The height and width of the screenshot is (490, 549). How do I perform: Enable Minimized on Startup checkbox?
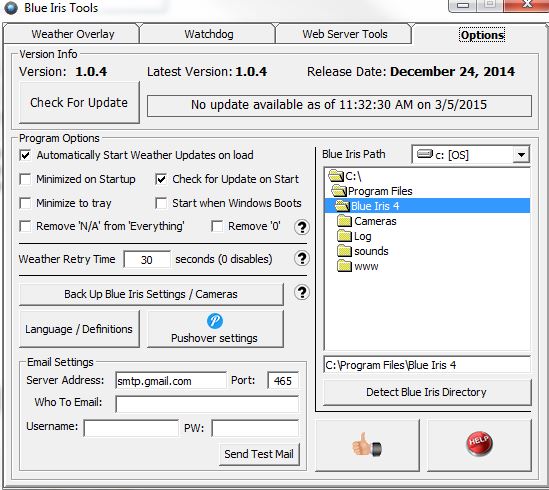[26, 179]
